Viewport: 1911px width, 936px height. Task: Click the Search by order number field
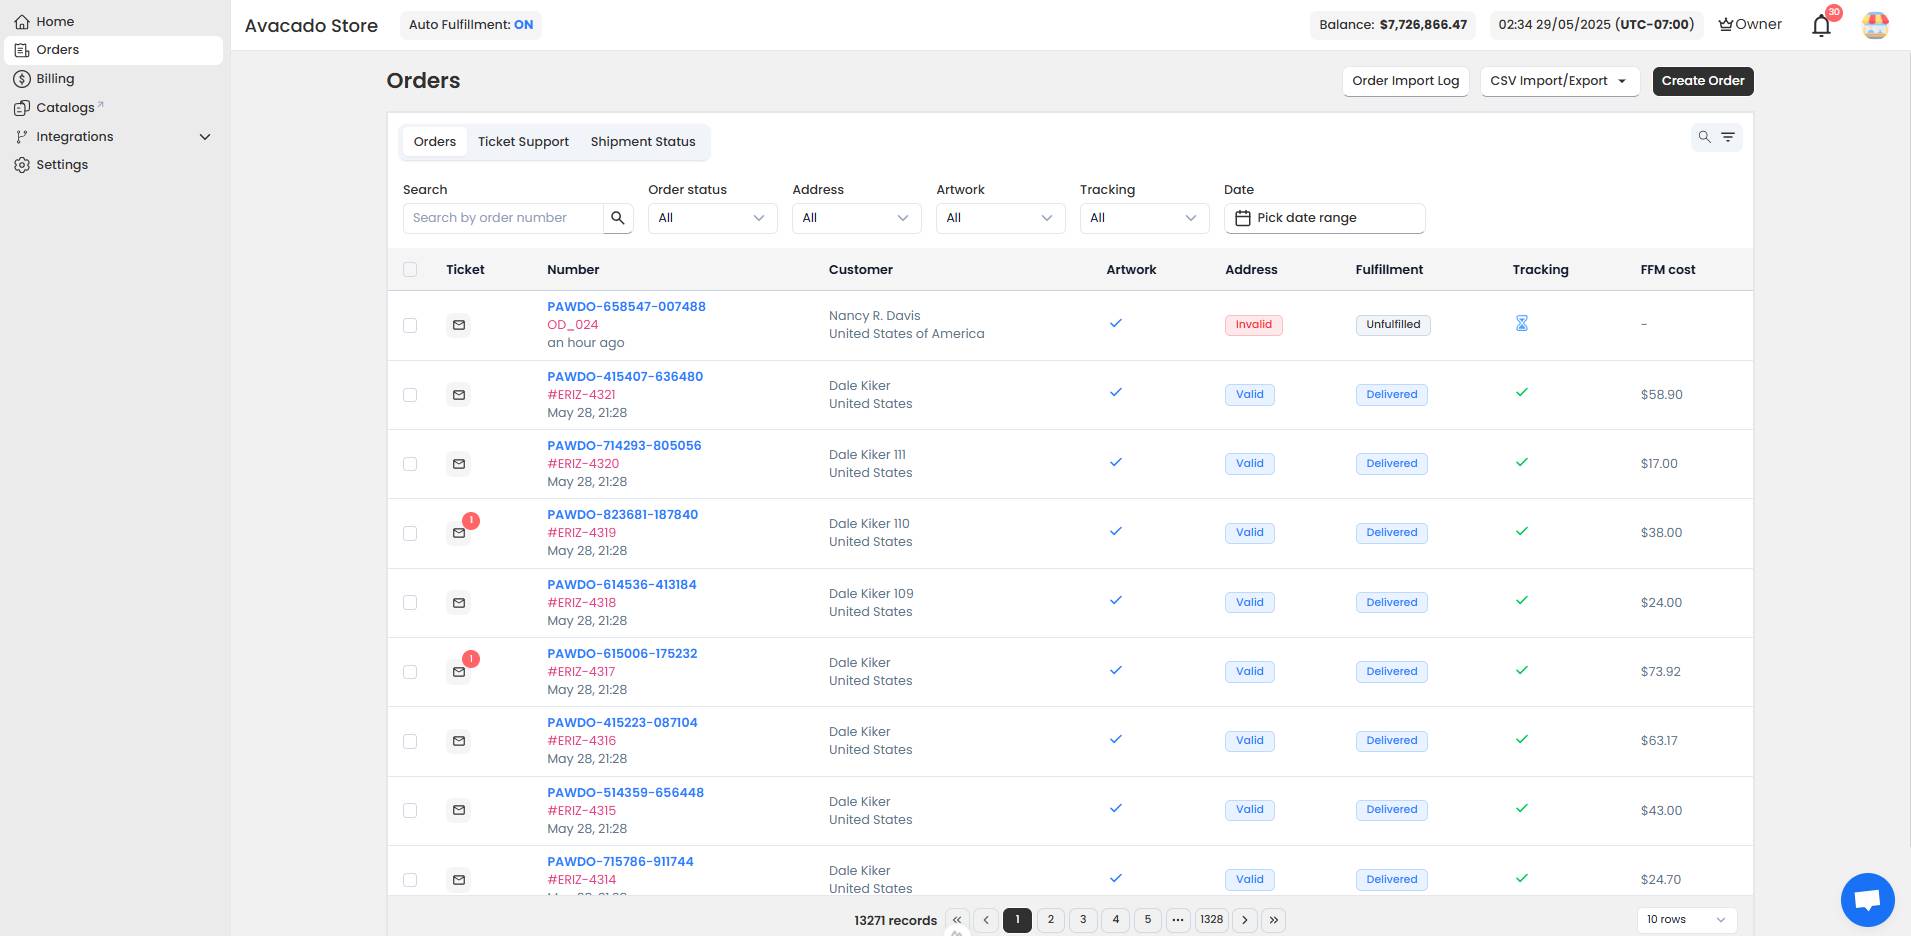click(x=504, y=218)
